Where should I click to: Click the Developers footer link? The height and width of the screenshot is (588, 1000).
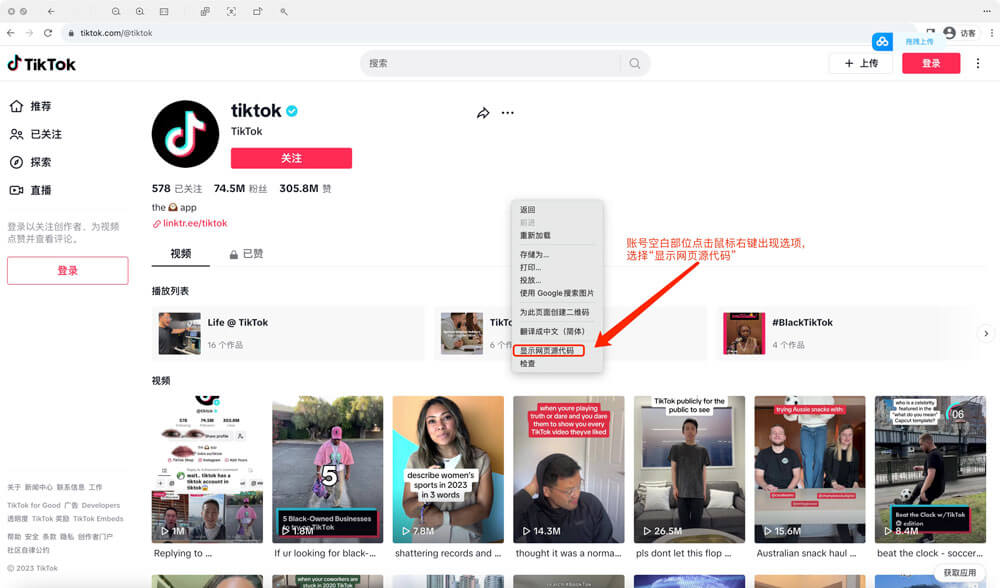(x=101, y=505)
